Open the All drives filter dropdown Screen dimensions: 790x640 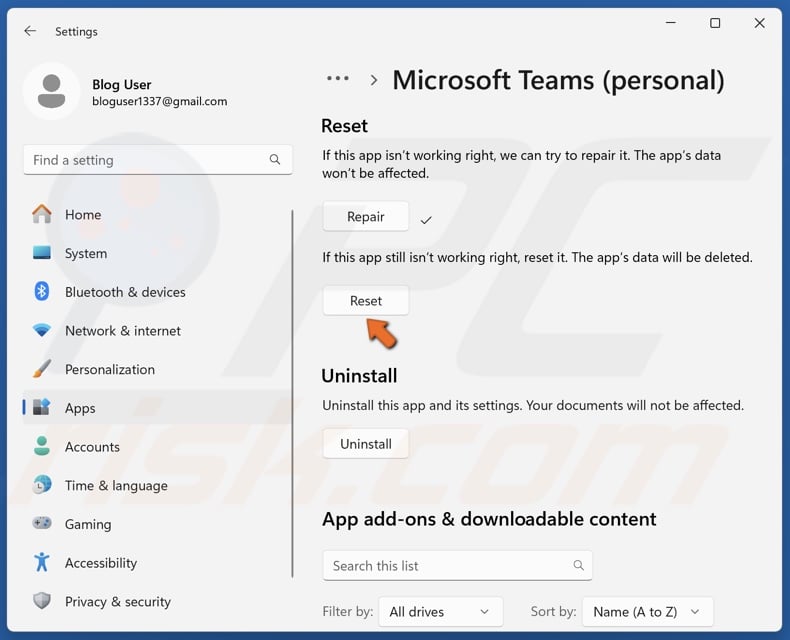point(440,612)
